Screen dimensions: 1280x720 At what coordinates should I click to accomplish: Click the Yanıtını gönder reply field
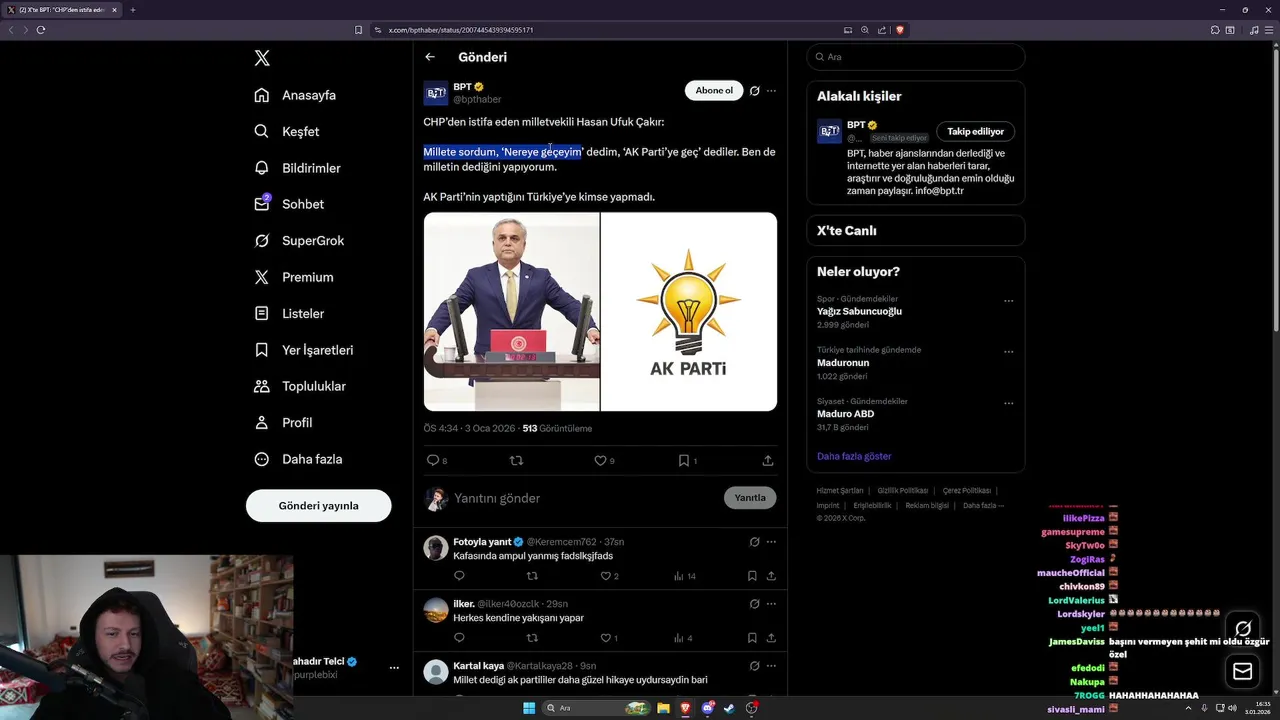coord(585,498)
